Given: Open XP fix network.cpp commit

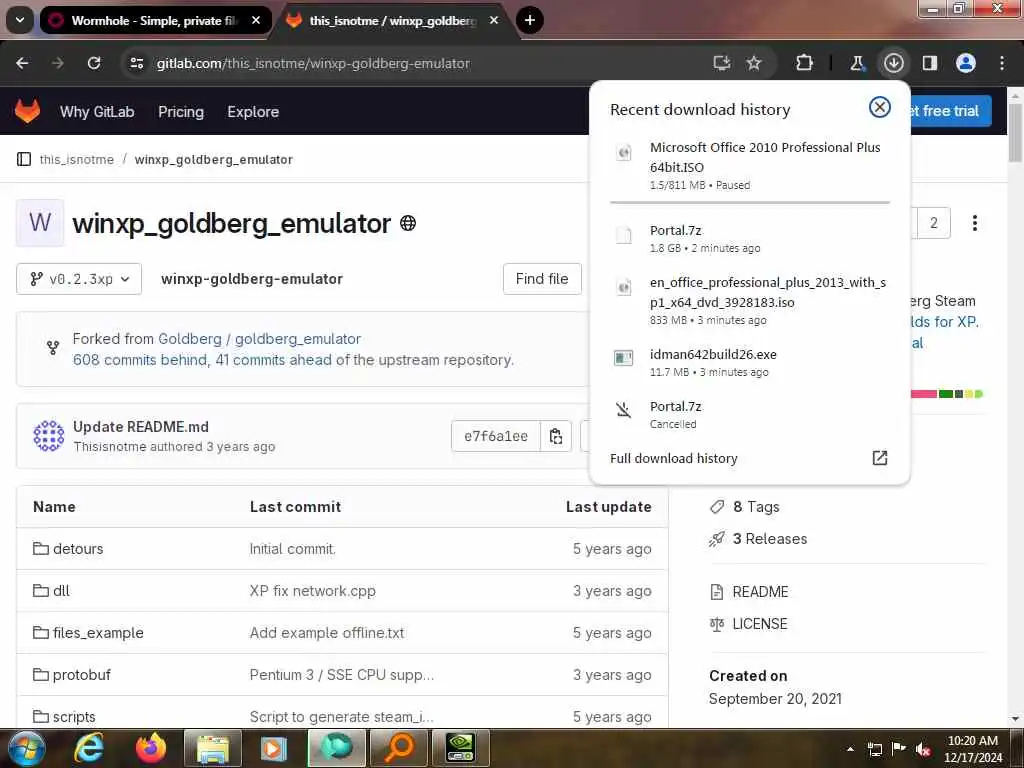Looking at the screenshot, I should coord(312,590).
